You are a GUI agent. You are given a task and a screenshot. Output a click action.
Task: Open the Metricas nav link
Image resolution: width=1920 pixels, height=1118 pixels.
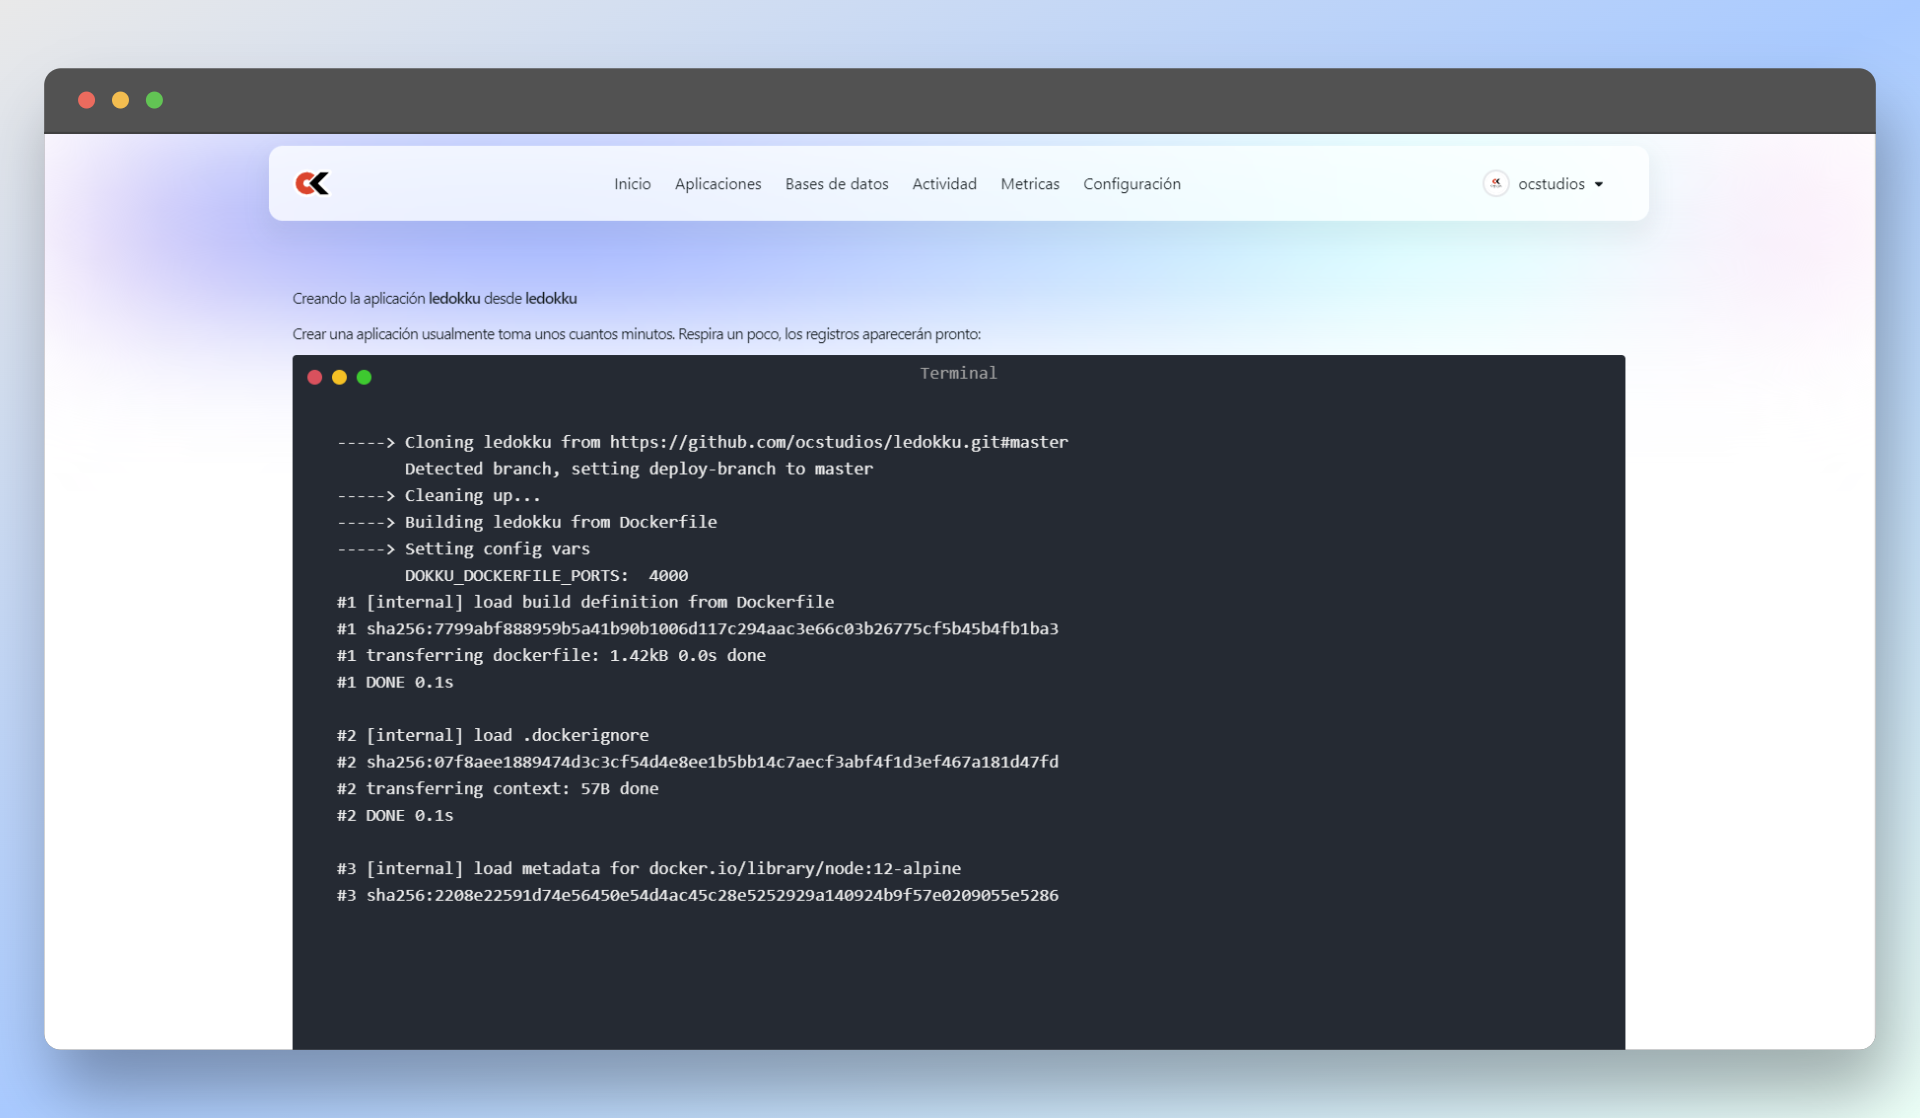[1030, 184]
